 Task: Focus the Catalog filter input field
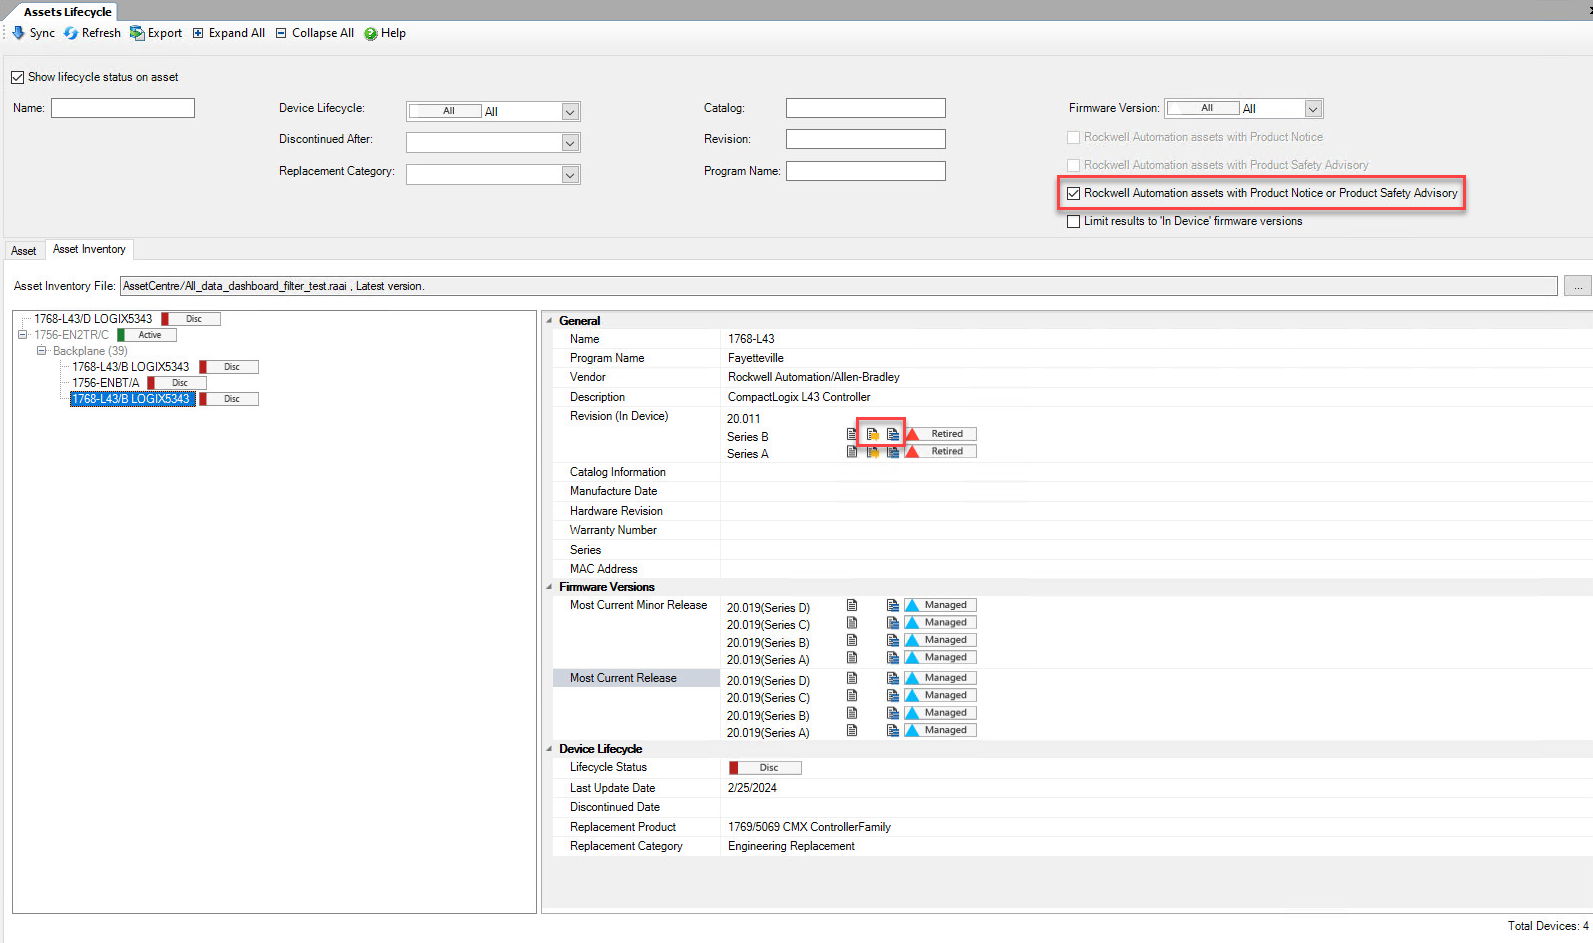(866, 108)
